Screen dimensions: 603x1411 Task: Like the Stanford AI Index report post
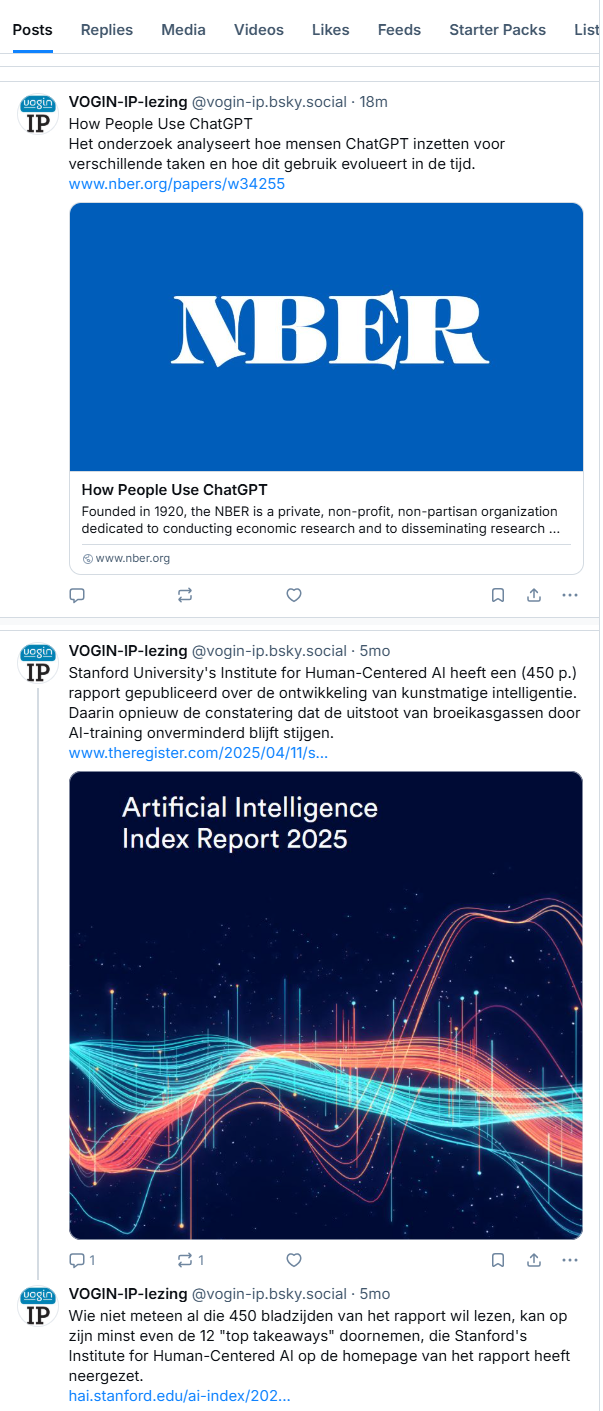[x=294, y=1260]
